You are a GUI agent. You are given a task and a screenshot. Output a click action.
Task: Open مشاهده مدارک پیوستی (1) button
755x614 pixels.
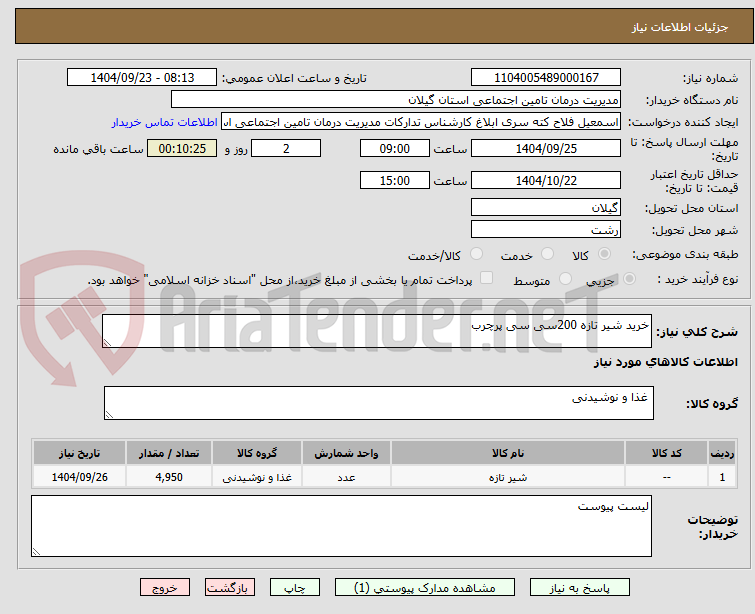pos(425,588)
